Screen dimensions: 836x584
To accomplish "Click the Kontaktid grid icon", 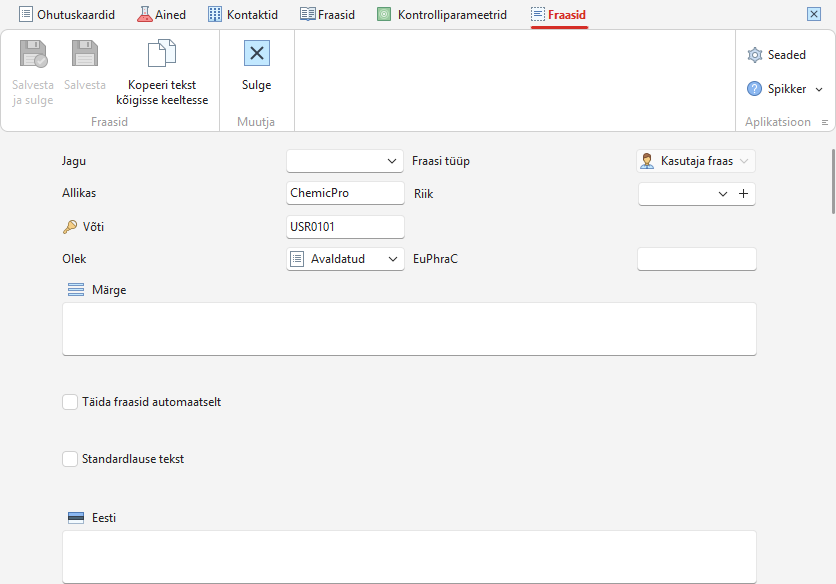I will (215, 14).
